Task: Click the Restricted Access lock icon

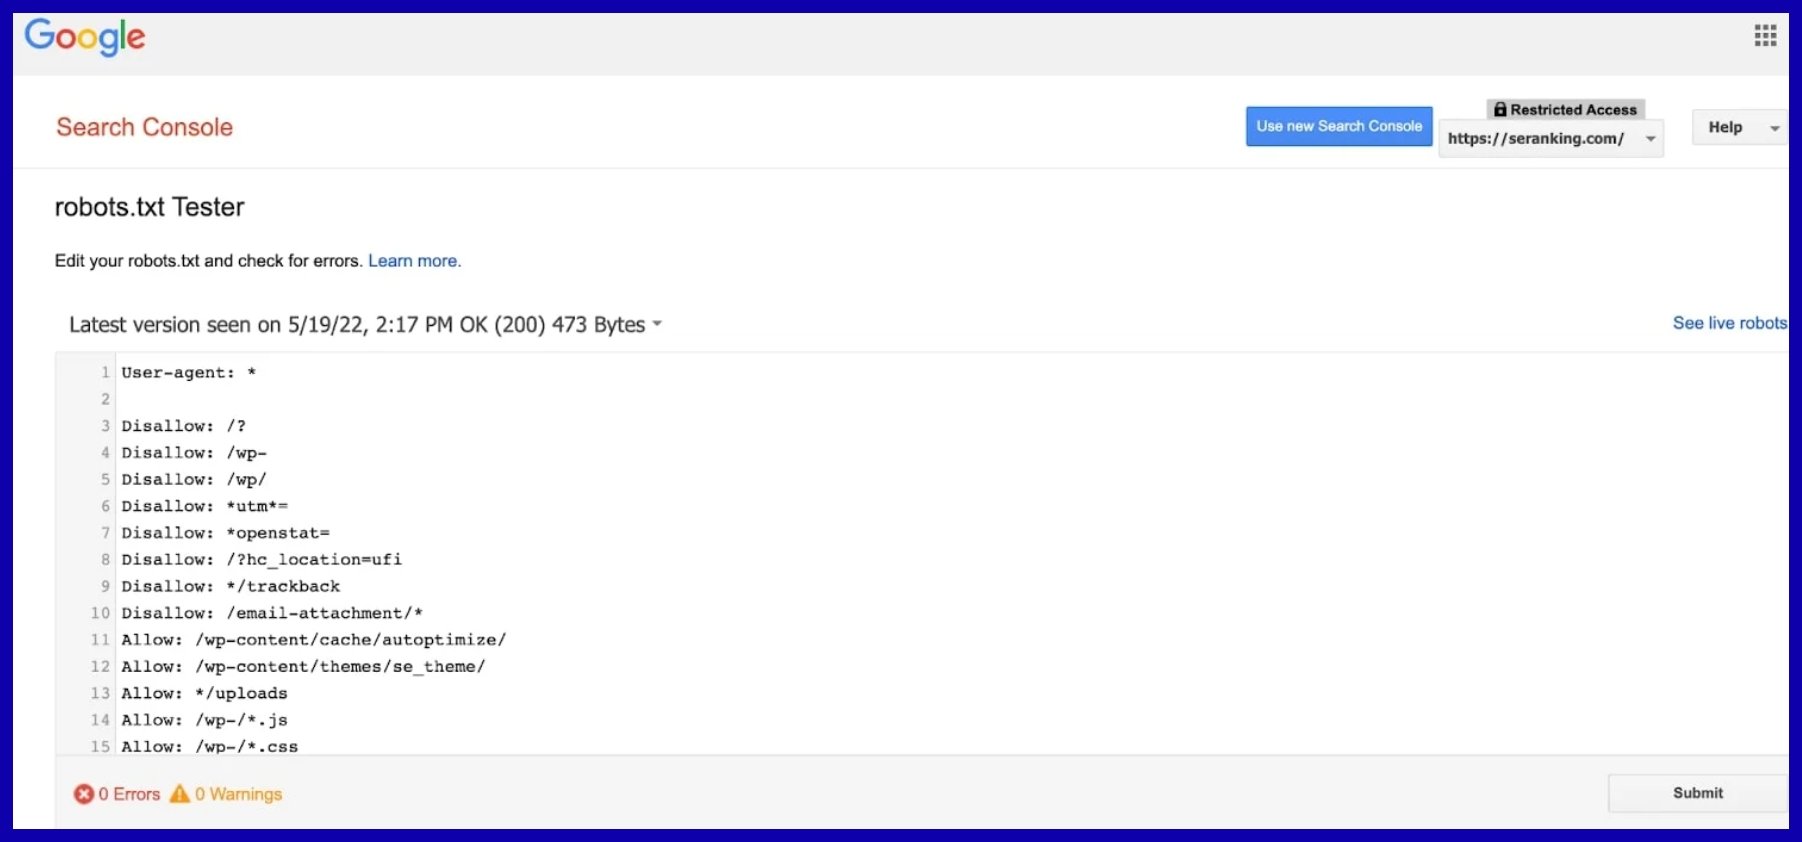Action: [1500, 110]
